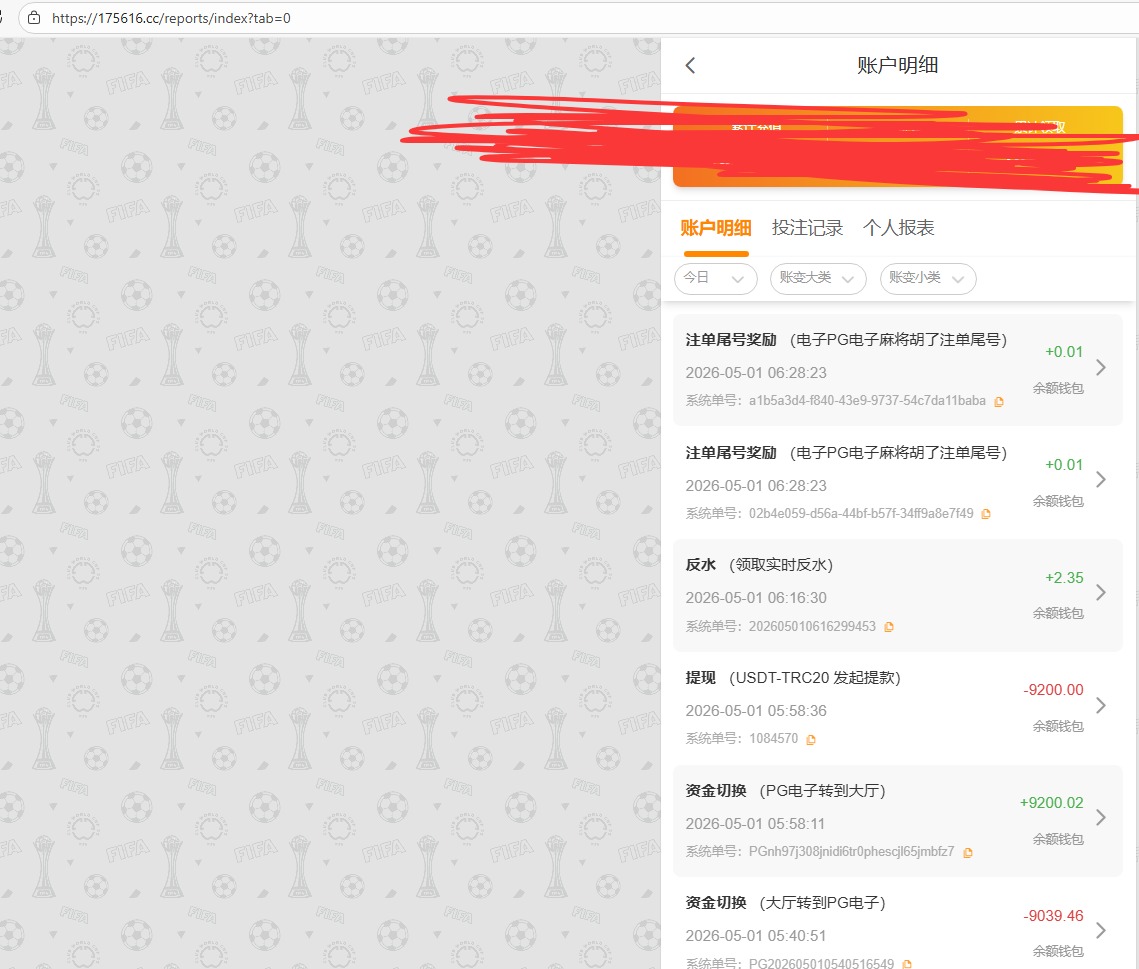Select the amount -9200.00

(1053, 690)
